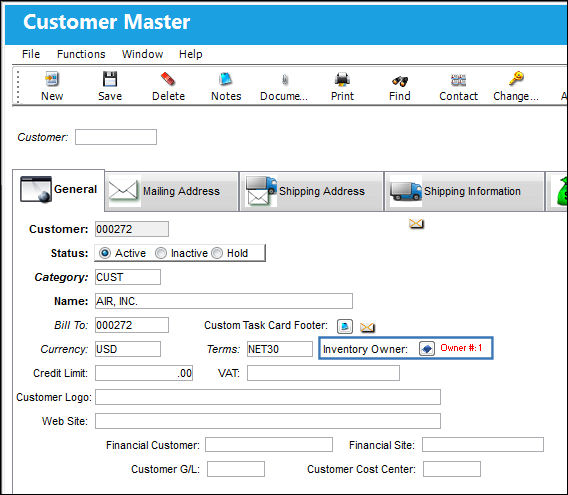This screenshot has height=495, width=568.
Task: Click the New toolbar icon
Action: click(52, 79)
